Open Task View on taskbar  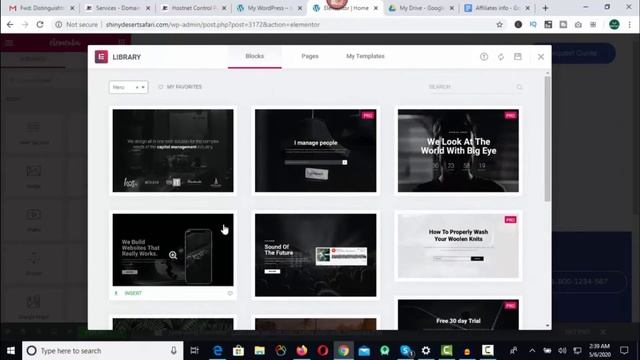[195, 350]
